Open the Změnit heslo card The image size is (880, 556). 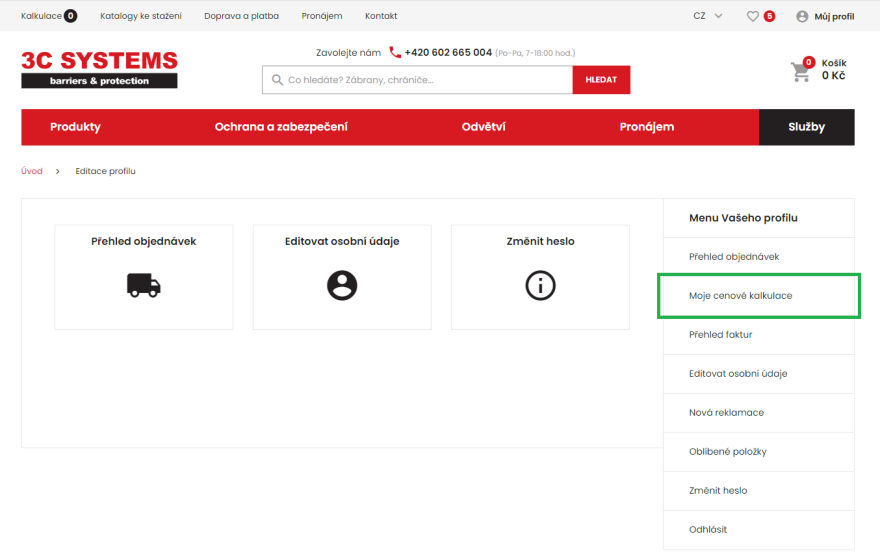540,277
